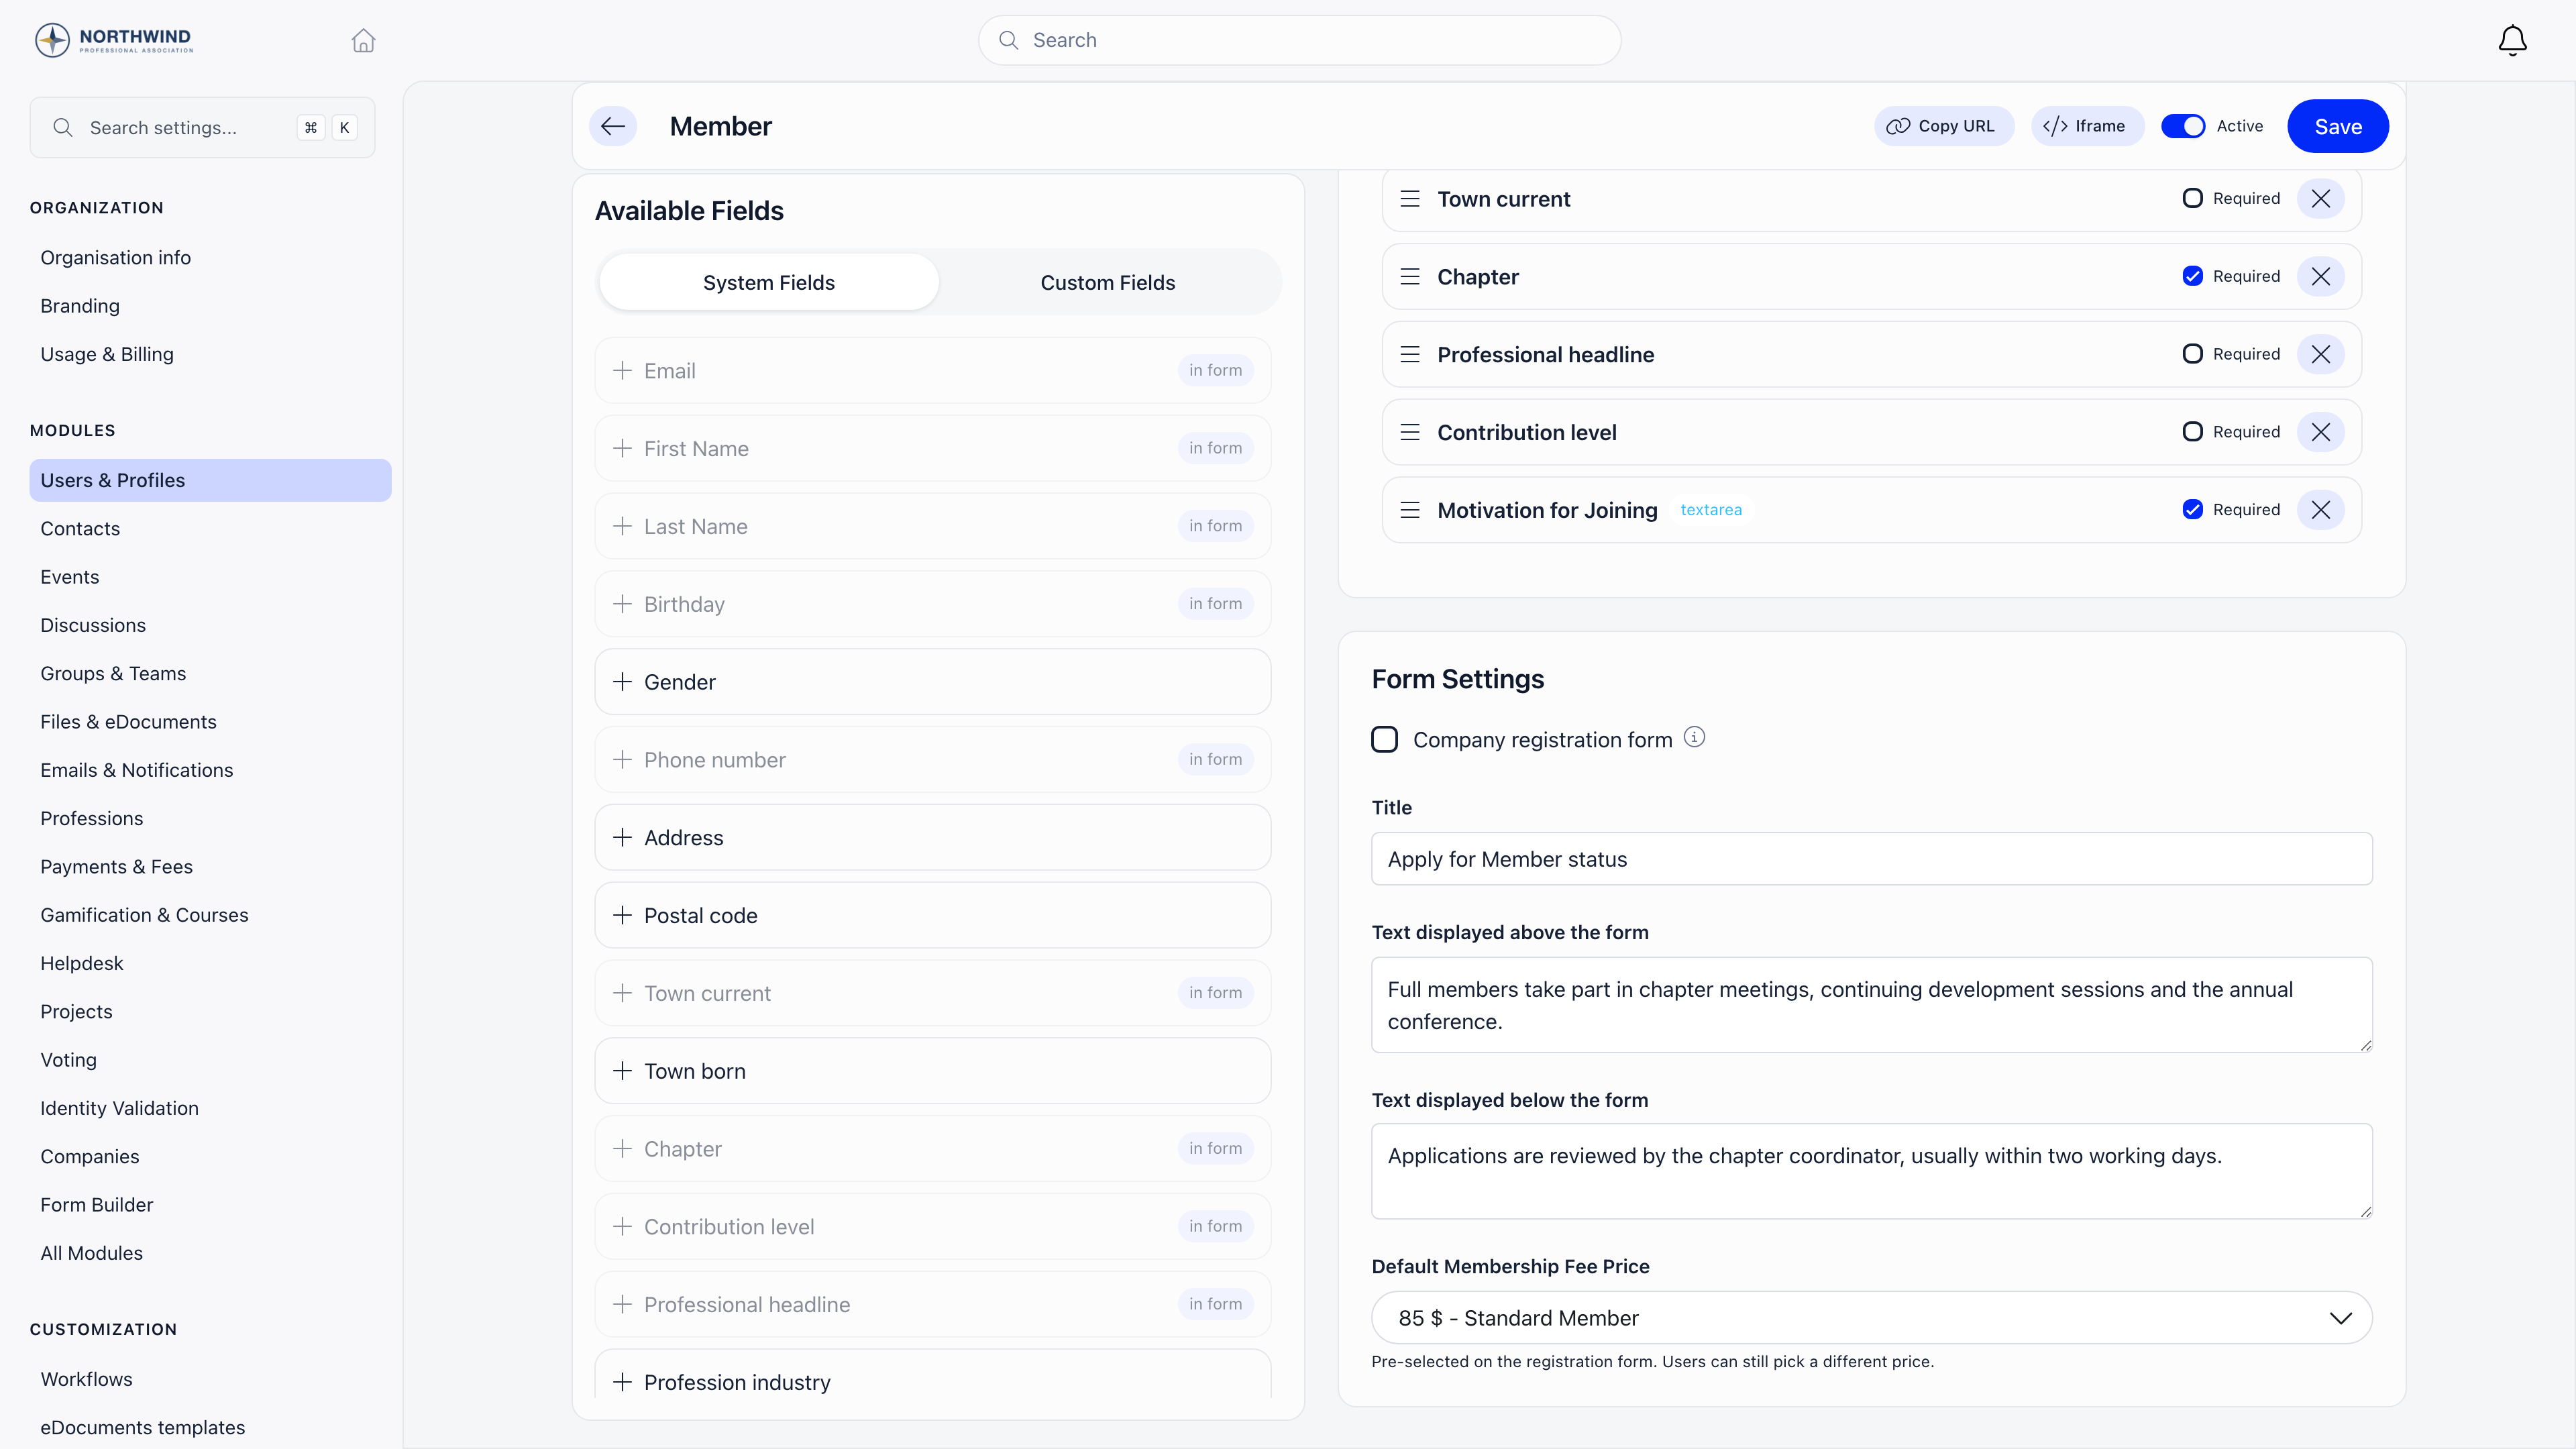
Task: Add the Postal code field
Action: 932,915
